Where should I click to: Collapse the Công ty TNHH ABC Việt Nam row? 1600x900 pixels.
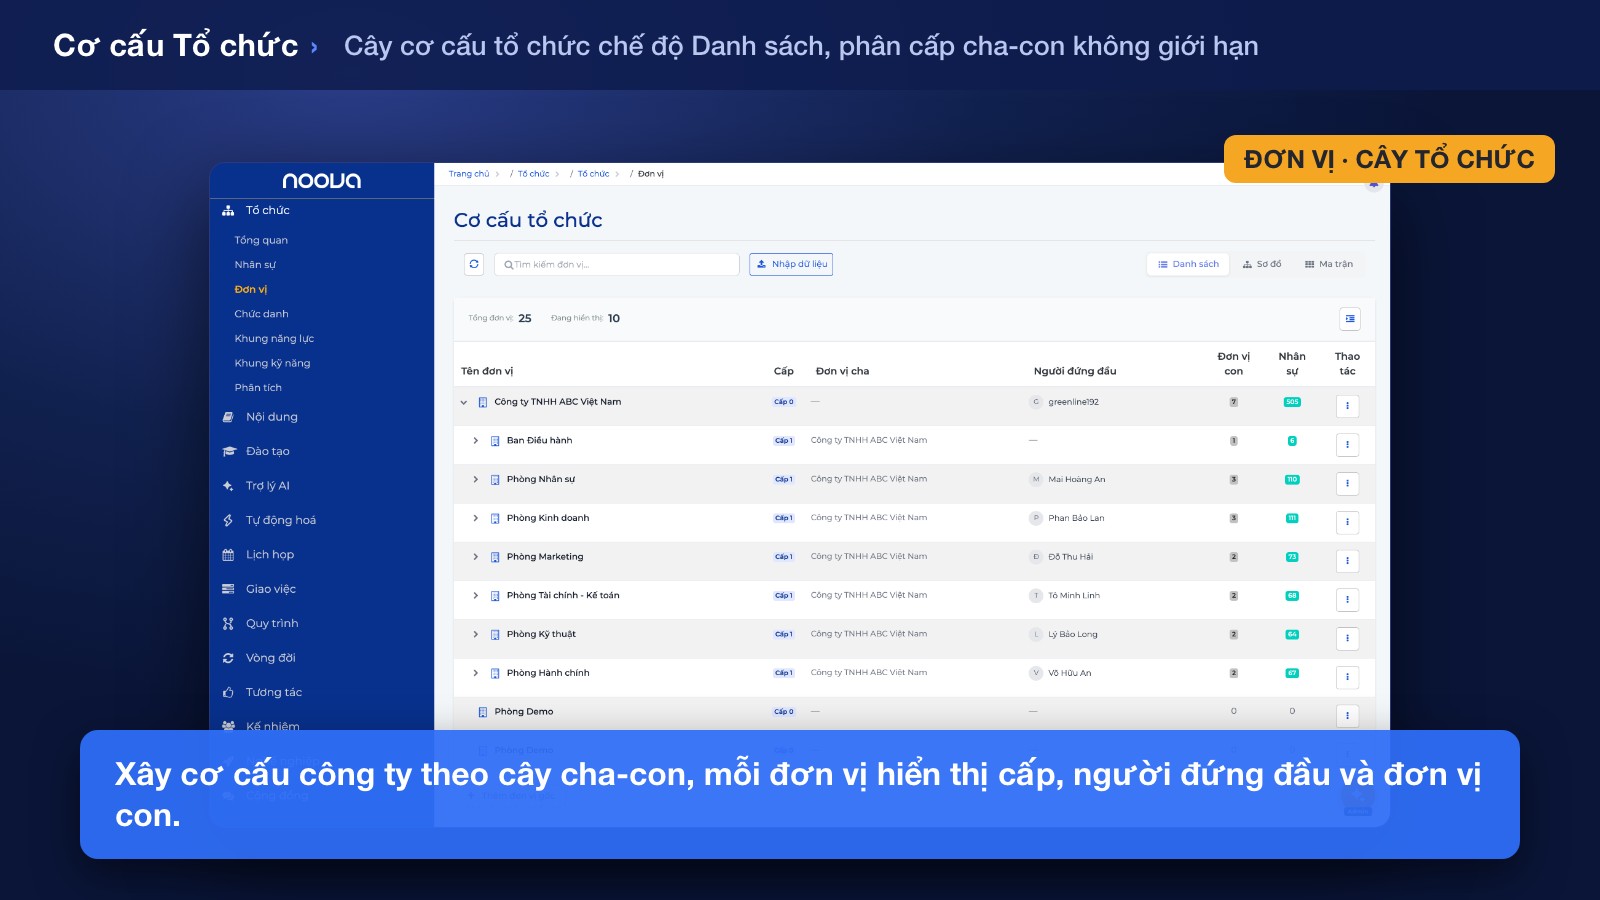pos(463,403)
